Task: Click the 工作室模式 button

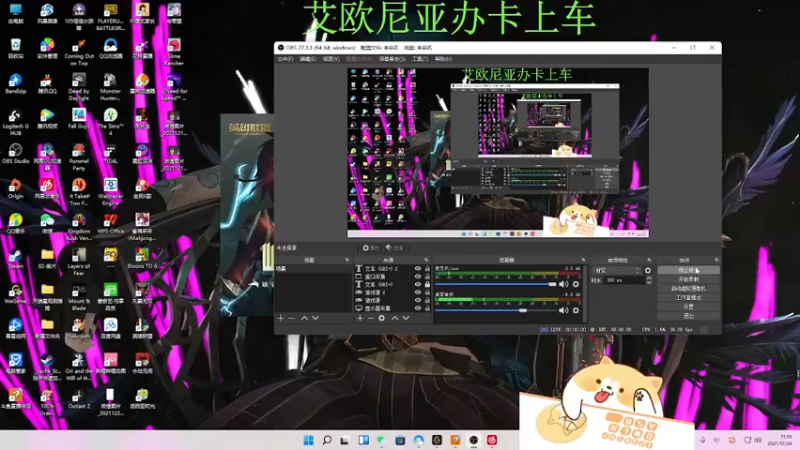Action: [688, 297]
